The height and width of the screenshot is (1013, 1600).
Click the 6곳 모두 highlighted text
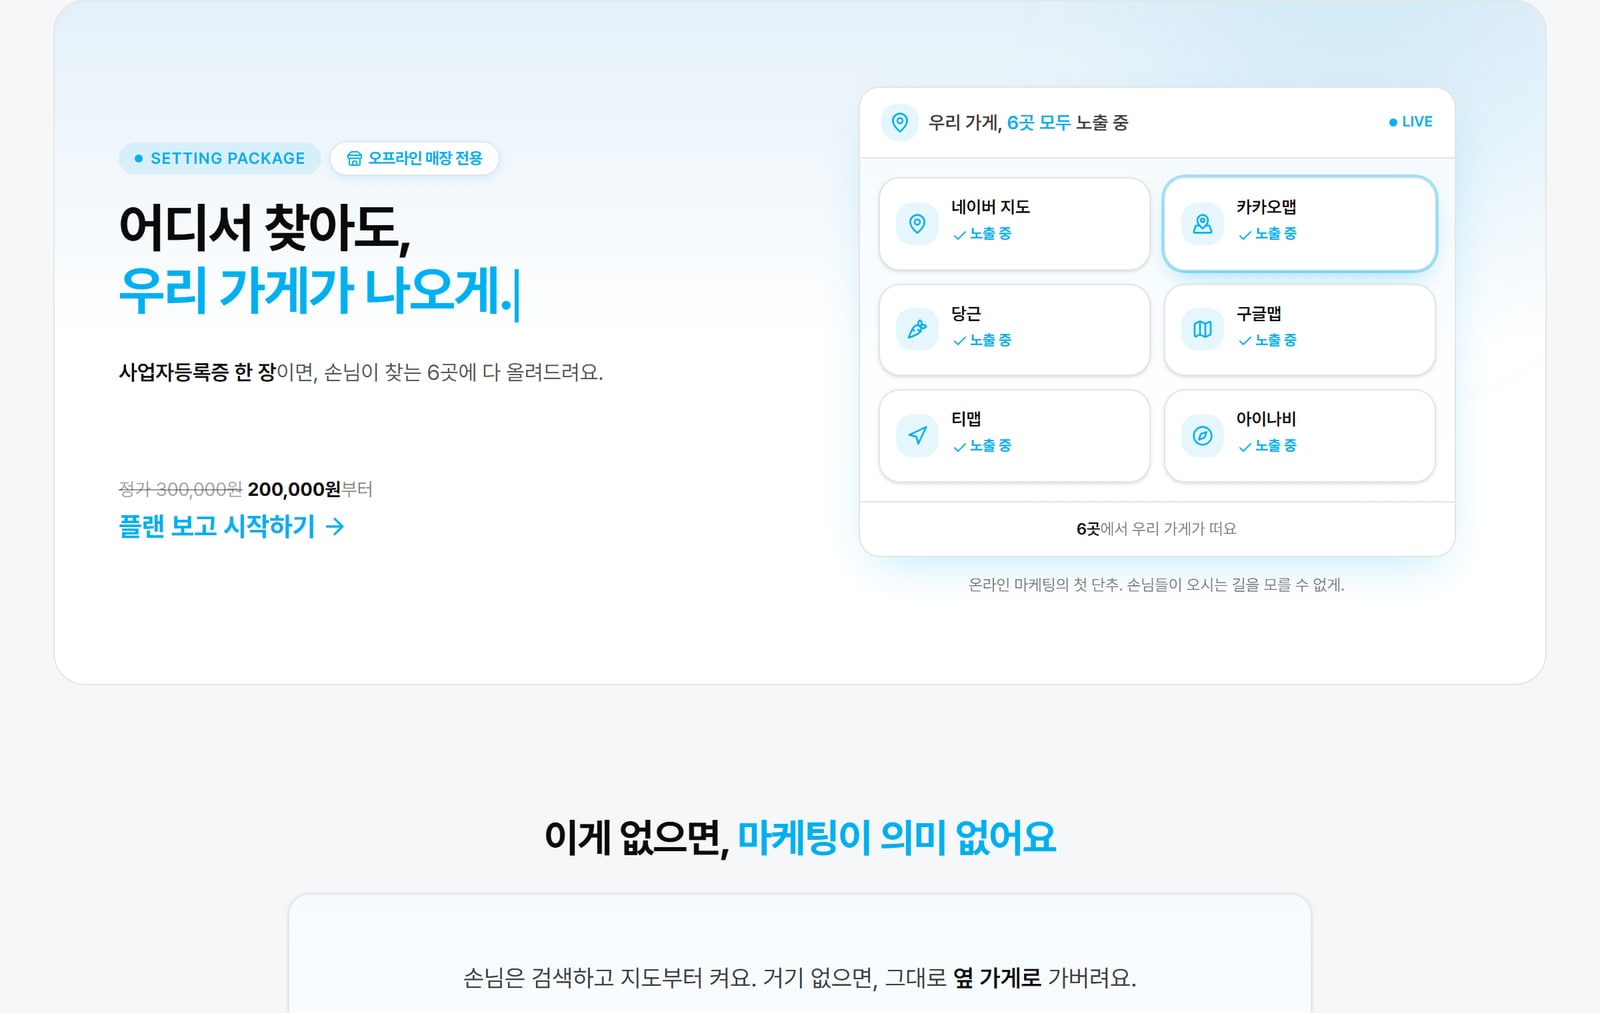click(x=1038, y=122)
